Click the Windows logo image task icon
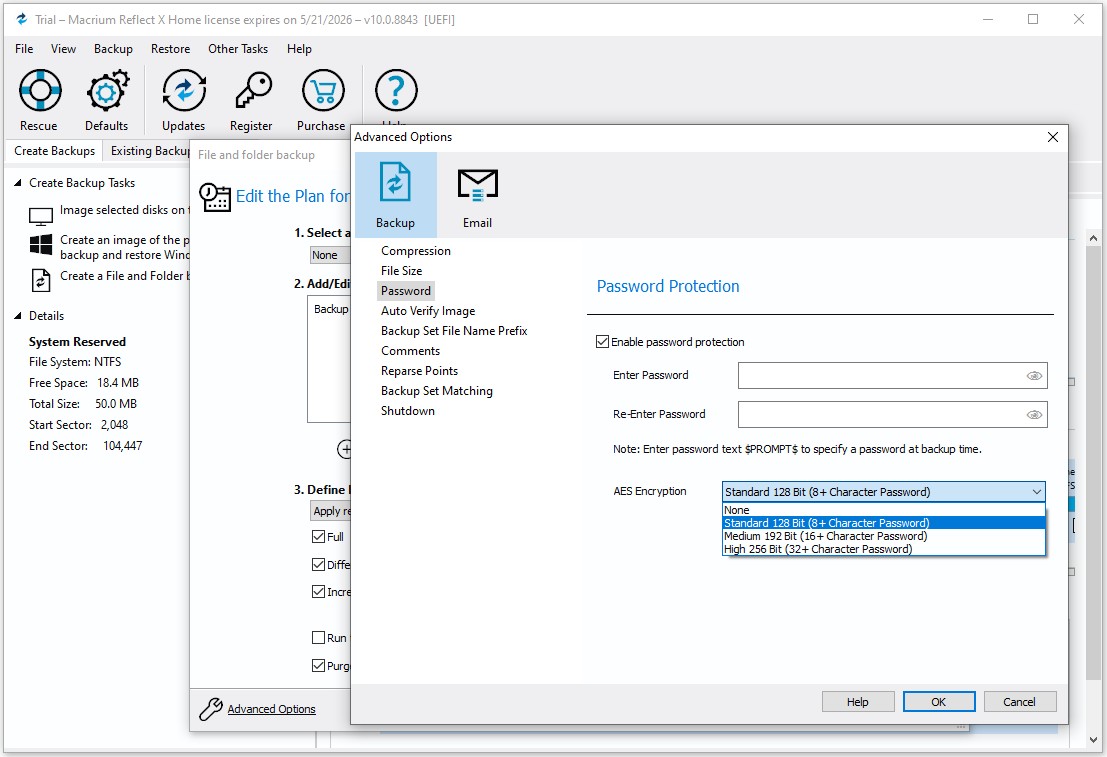This screenshot has width=1107, height=757. click(x=40, y=245)
